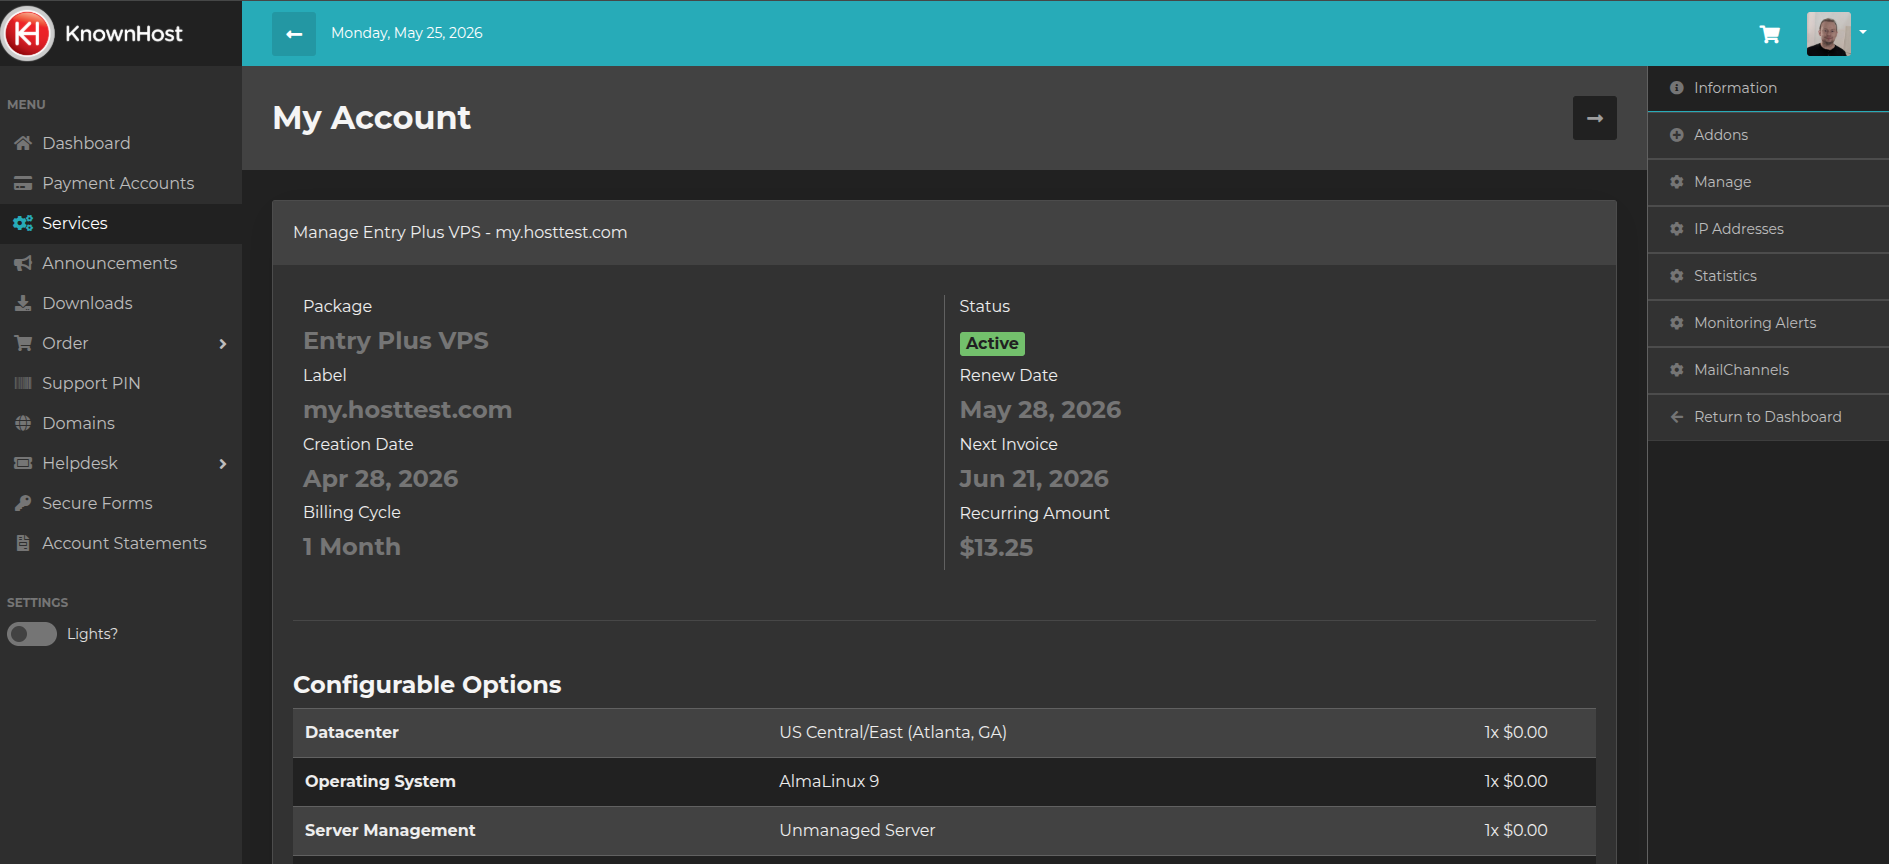Click the my.hosttest.com label value
Viewport: 1889px width, 864px height.
(x=407, y=410)
